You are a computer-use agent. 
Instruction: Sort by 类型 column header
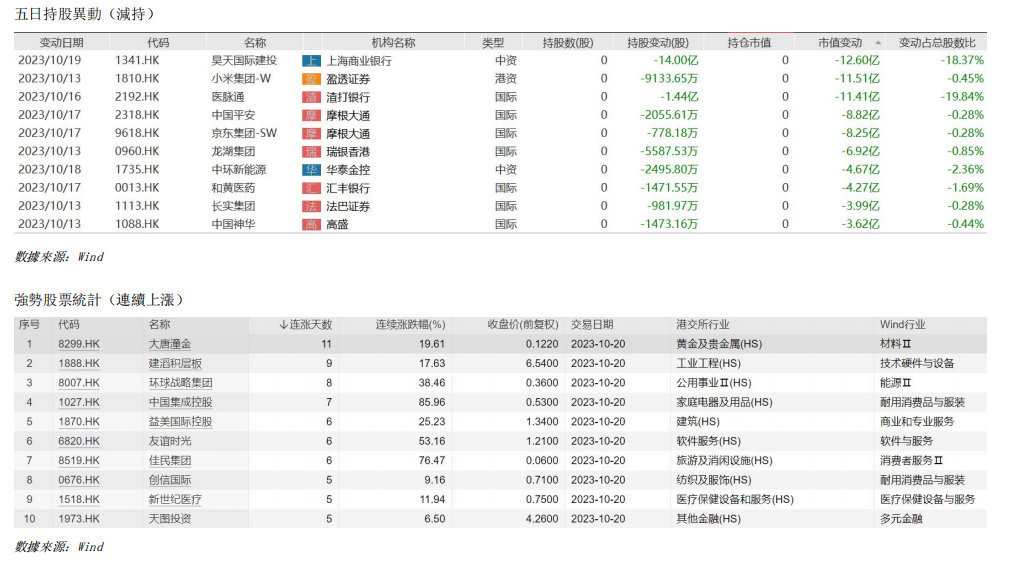coord(493,43)
